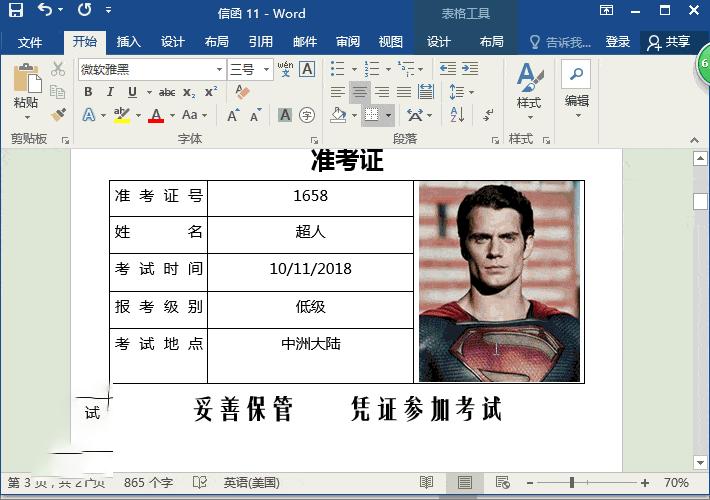Image resolution: width=710 pixels, height=500 pixels.
Task: Open the phonetic guide (wén) tool
Action: [x=285, y=69]
